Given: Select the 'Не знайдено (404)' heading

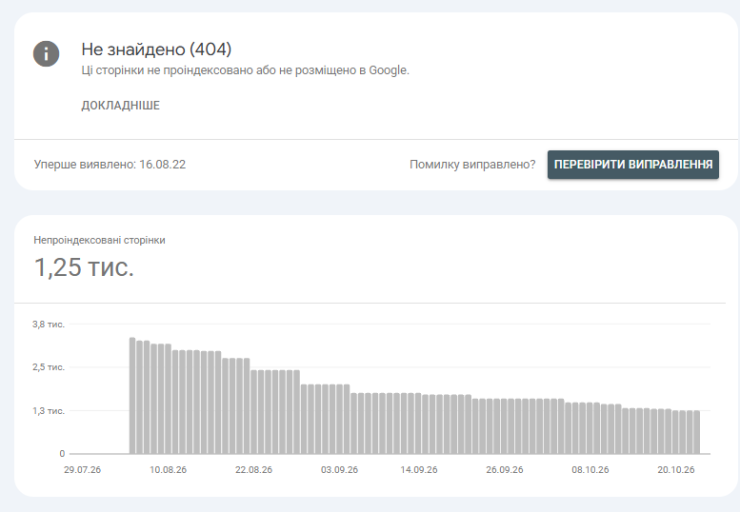Looking at the screenshot, I should (156, 49).
